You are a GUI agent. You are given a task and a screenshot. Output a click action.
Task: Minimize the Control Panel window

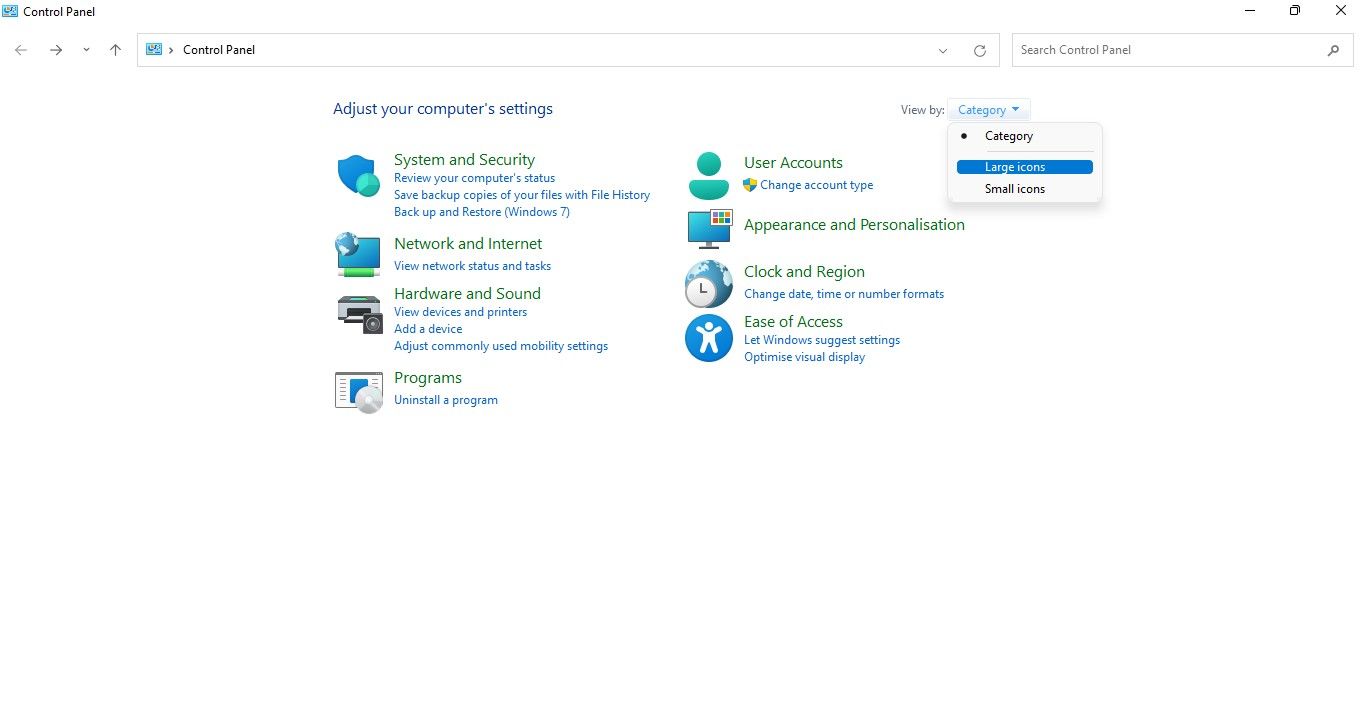[1251, 11]
